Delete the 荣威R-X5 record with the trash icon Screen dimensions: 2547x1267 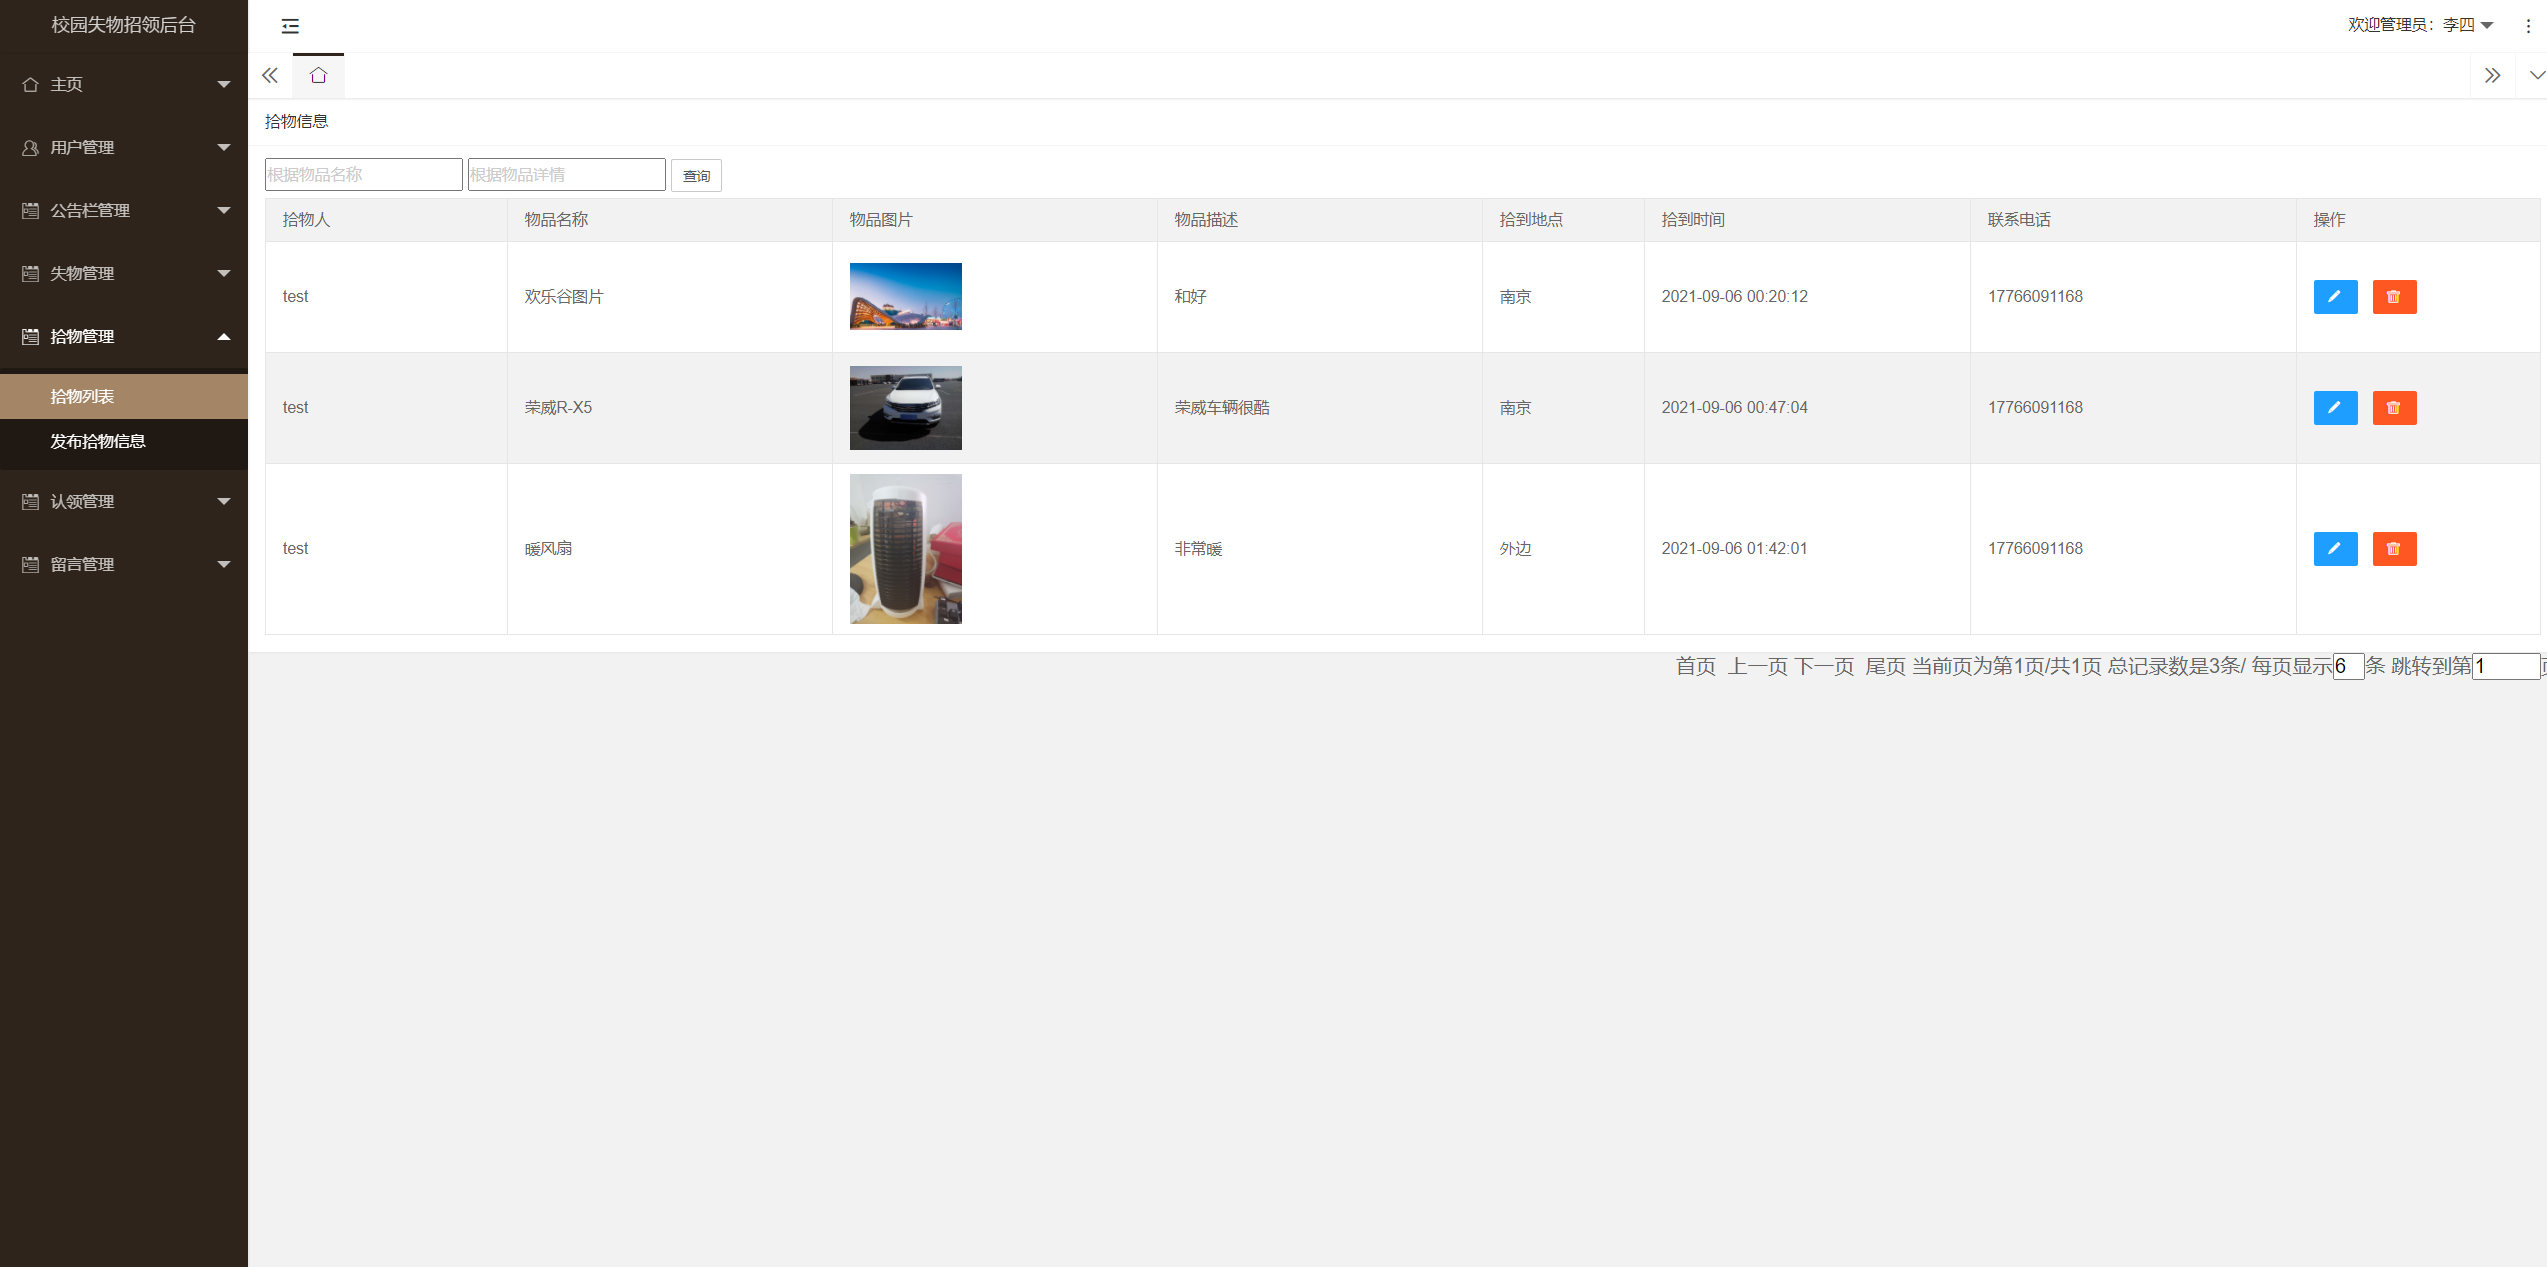tap(2394, 408)
